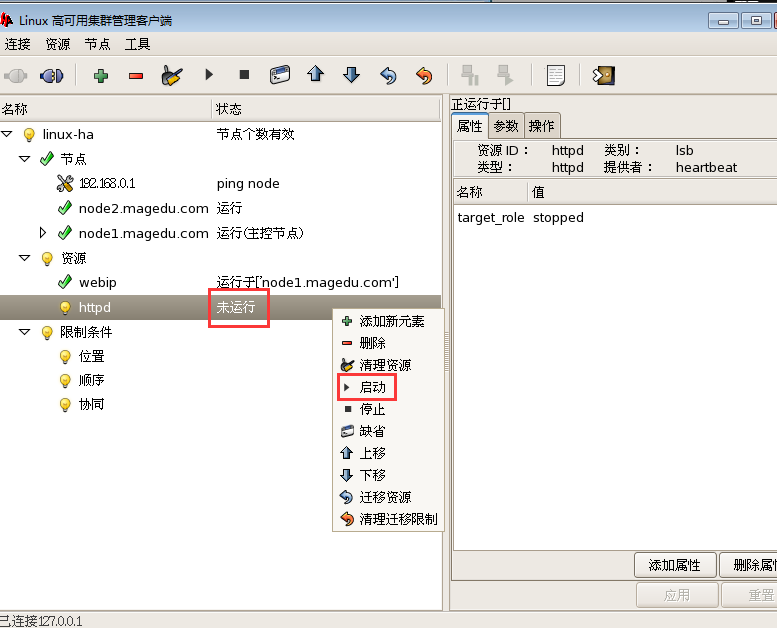Viewport: 777px width, 628px height.
Task: Expand the node1.magedu.com node
Action: tap(43, 233)
